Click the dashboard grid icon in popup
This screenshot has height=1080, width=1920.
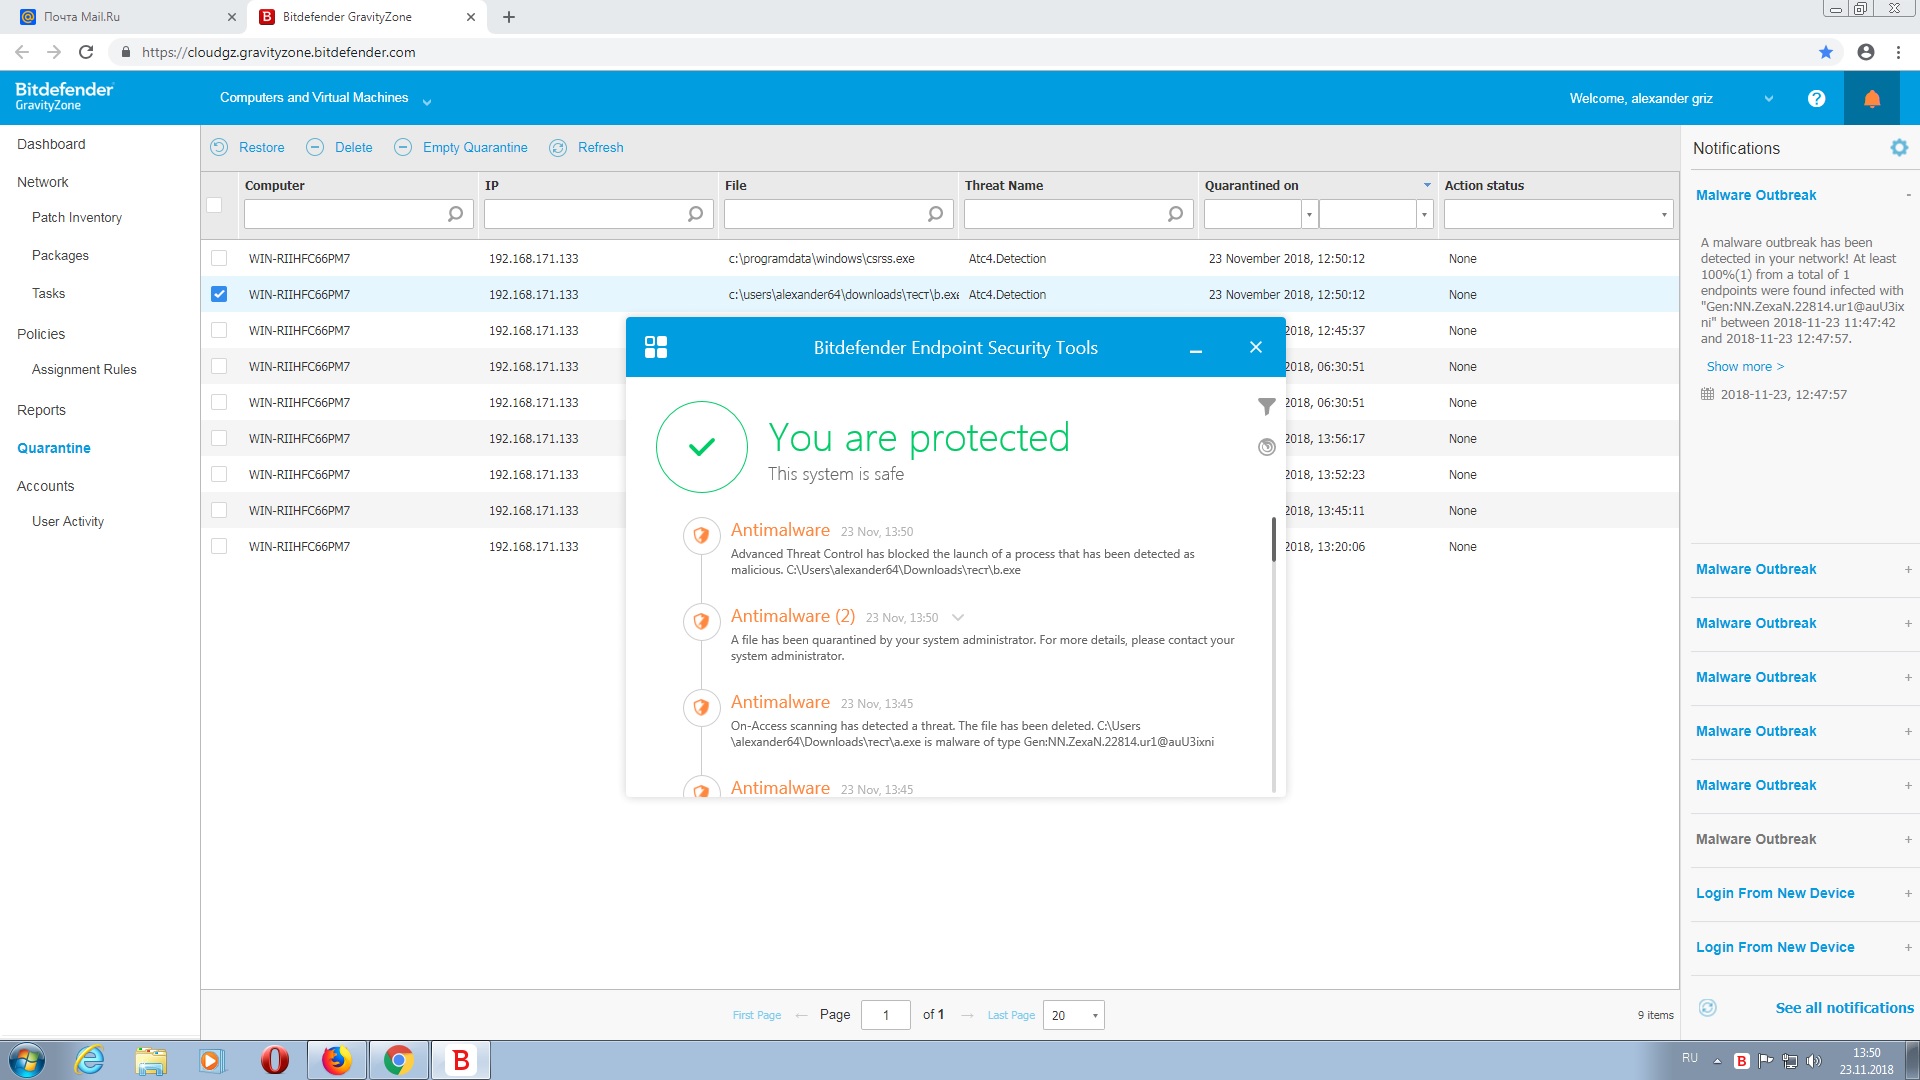(x=656, y=347)
